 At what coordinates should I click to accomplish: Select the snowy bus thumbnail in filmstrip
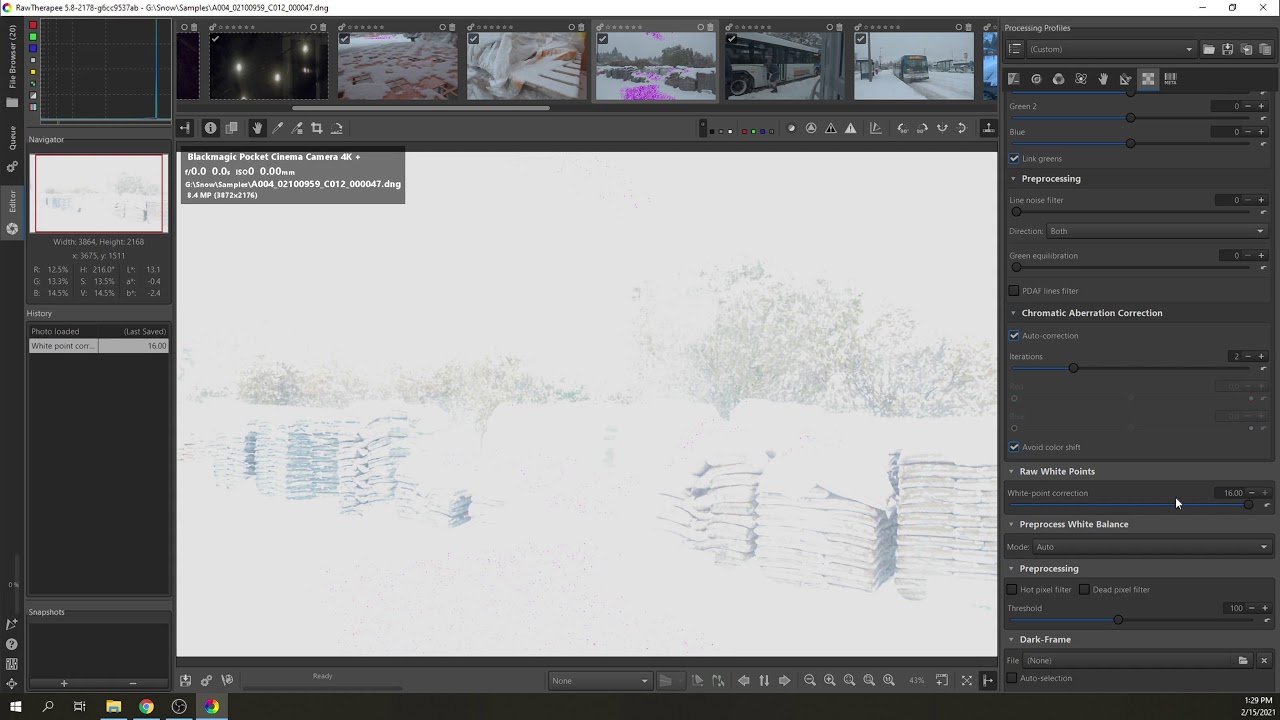click(x=913, y=66)
